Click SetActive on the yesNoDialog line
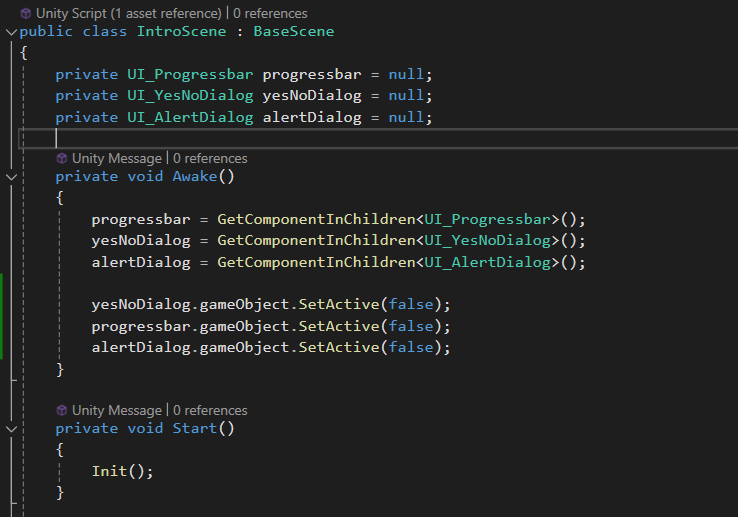This screenshot has height=517, width=738. coord(339,305)
